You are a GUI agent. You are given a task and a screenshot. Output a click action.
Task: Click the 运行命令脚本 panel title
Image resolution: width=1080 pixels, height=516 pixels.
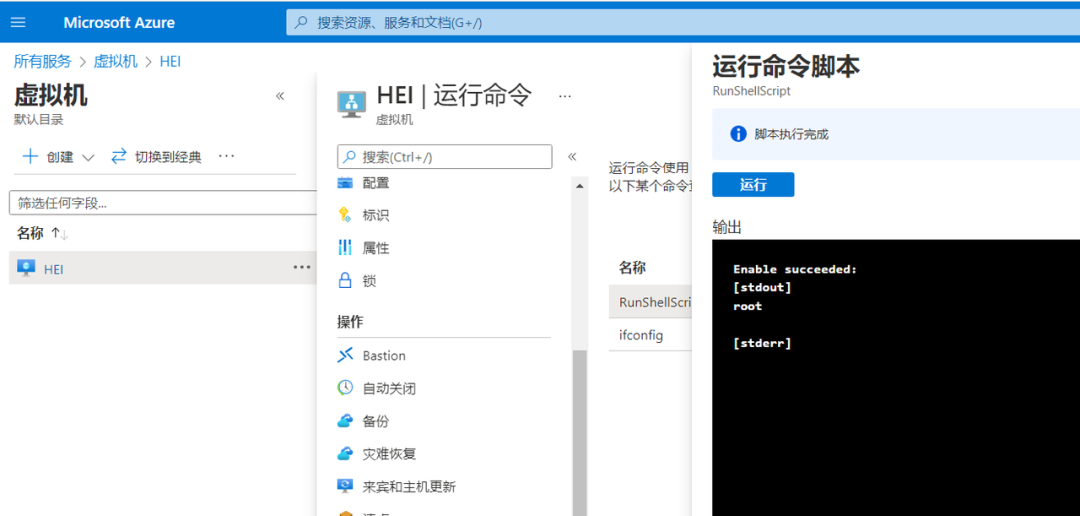click(785, 67)
